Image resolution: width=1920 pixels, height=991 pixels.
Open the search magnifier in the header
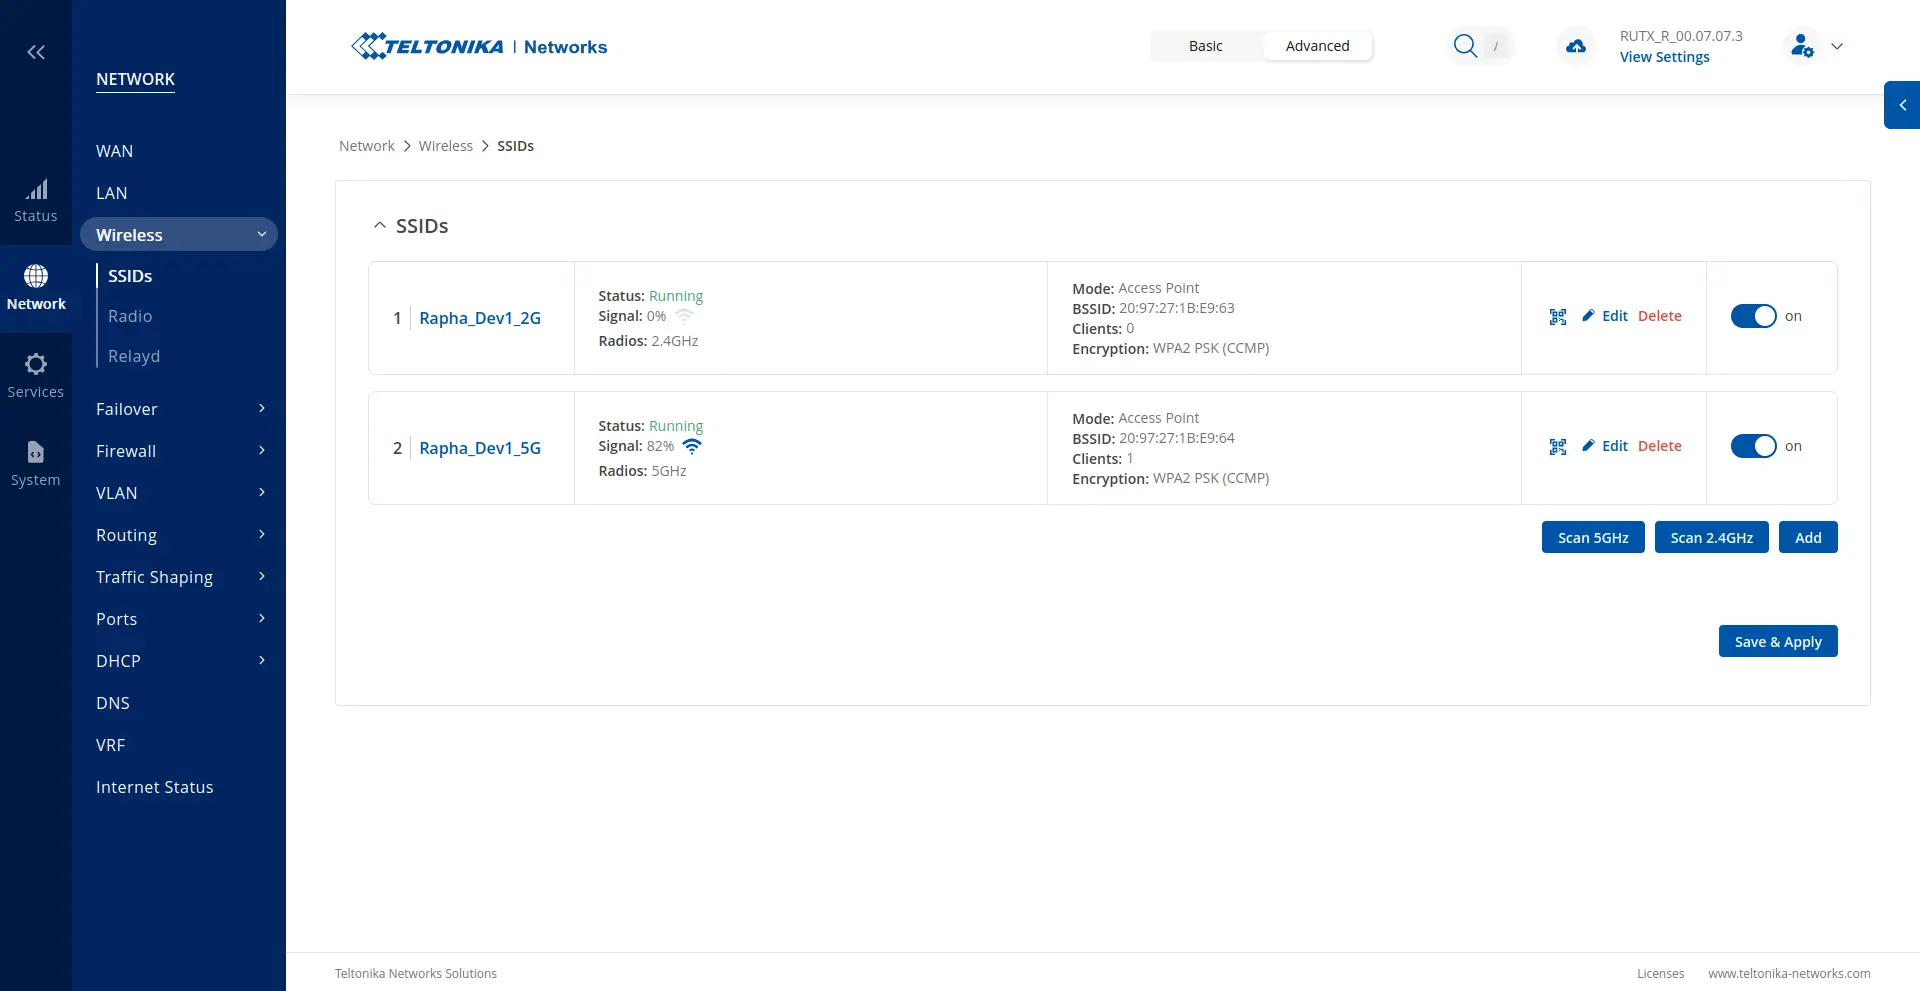[x=1464, y=45]
